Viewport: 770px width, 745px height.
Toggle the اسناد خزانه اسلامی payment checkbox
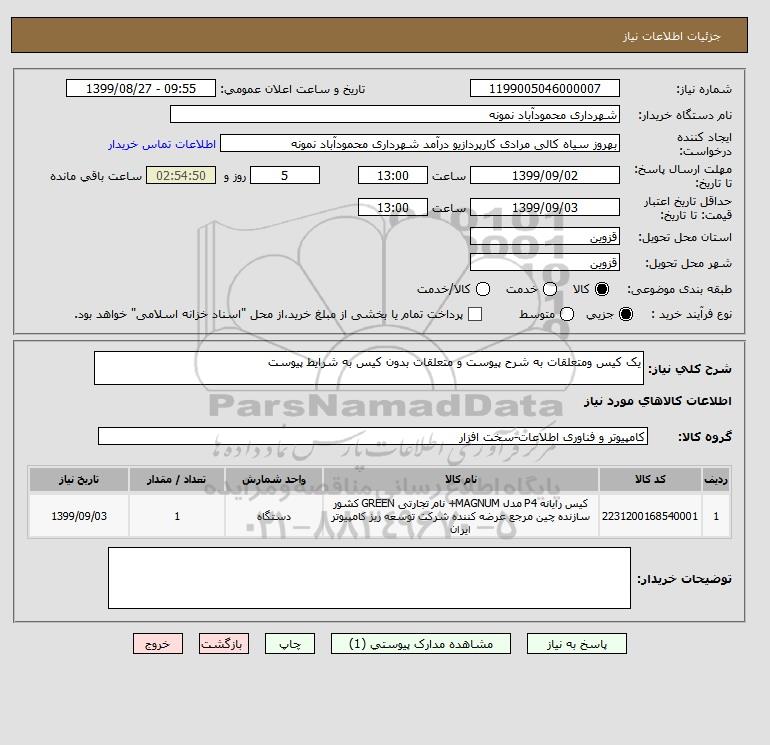click(x=475, y=314)
